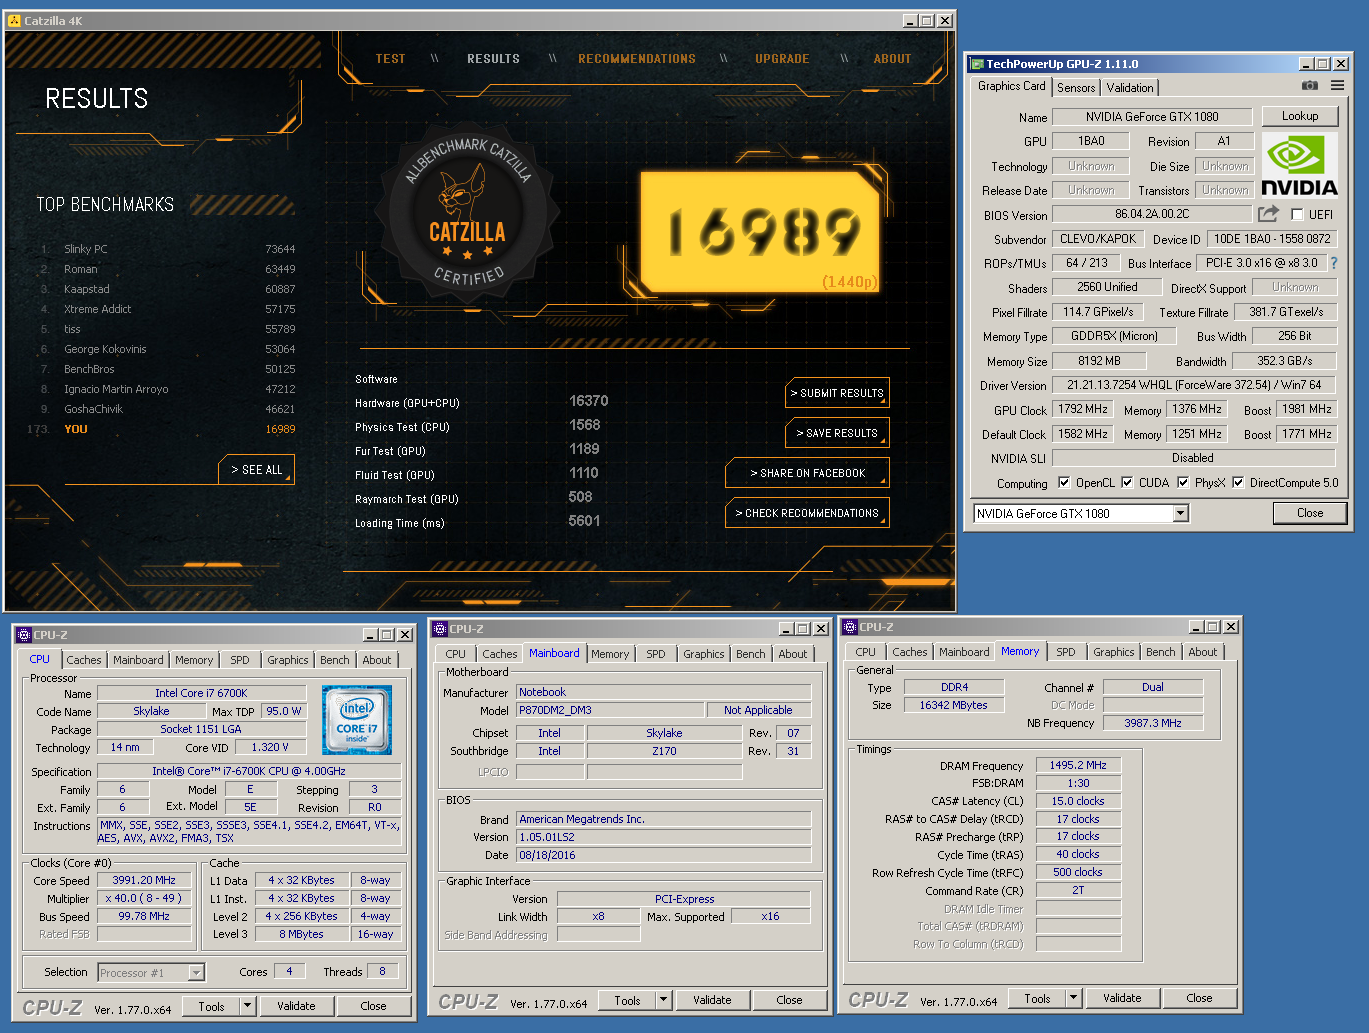
Task: Click the Core Speed value 3991.20 MHz
Action: 144,880
